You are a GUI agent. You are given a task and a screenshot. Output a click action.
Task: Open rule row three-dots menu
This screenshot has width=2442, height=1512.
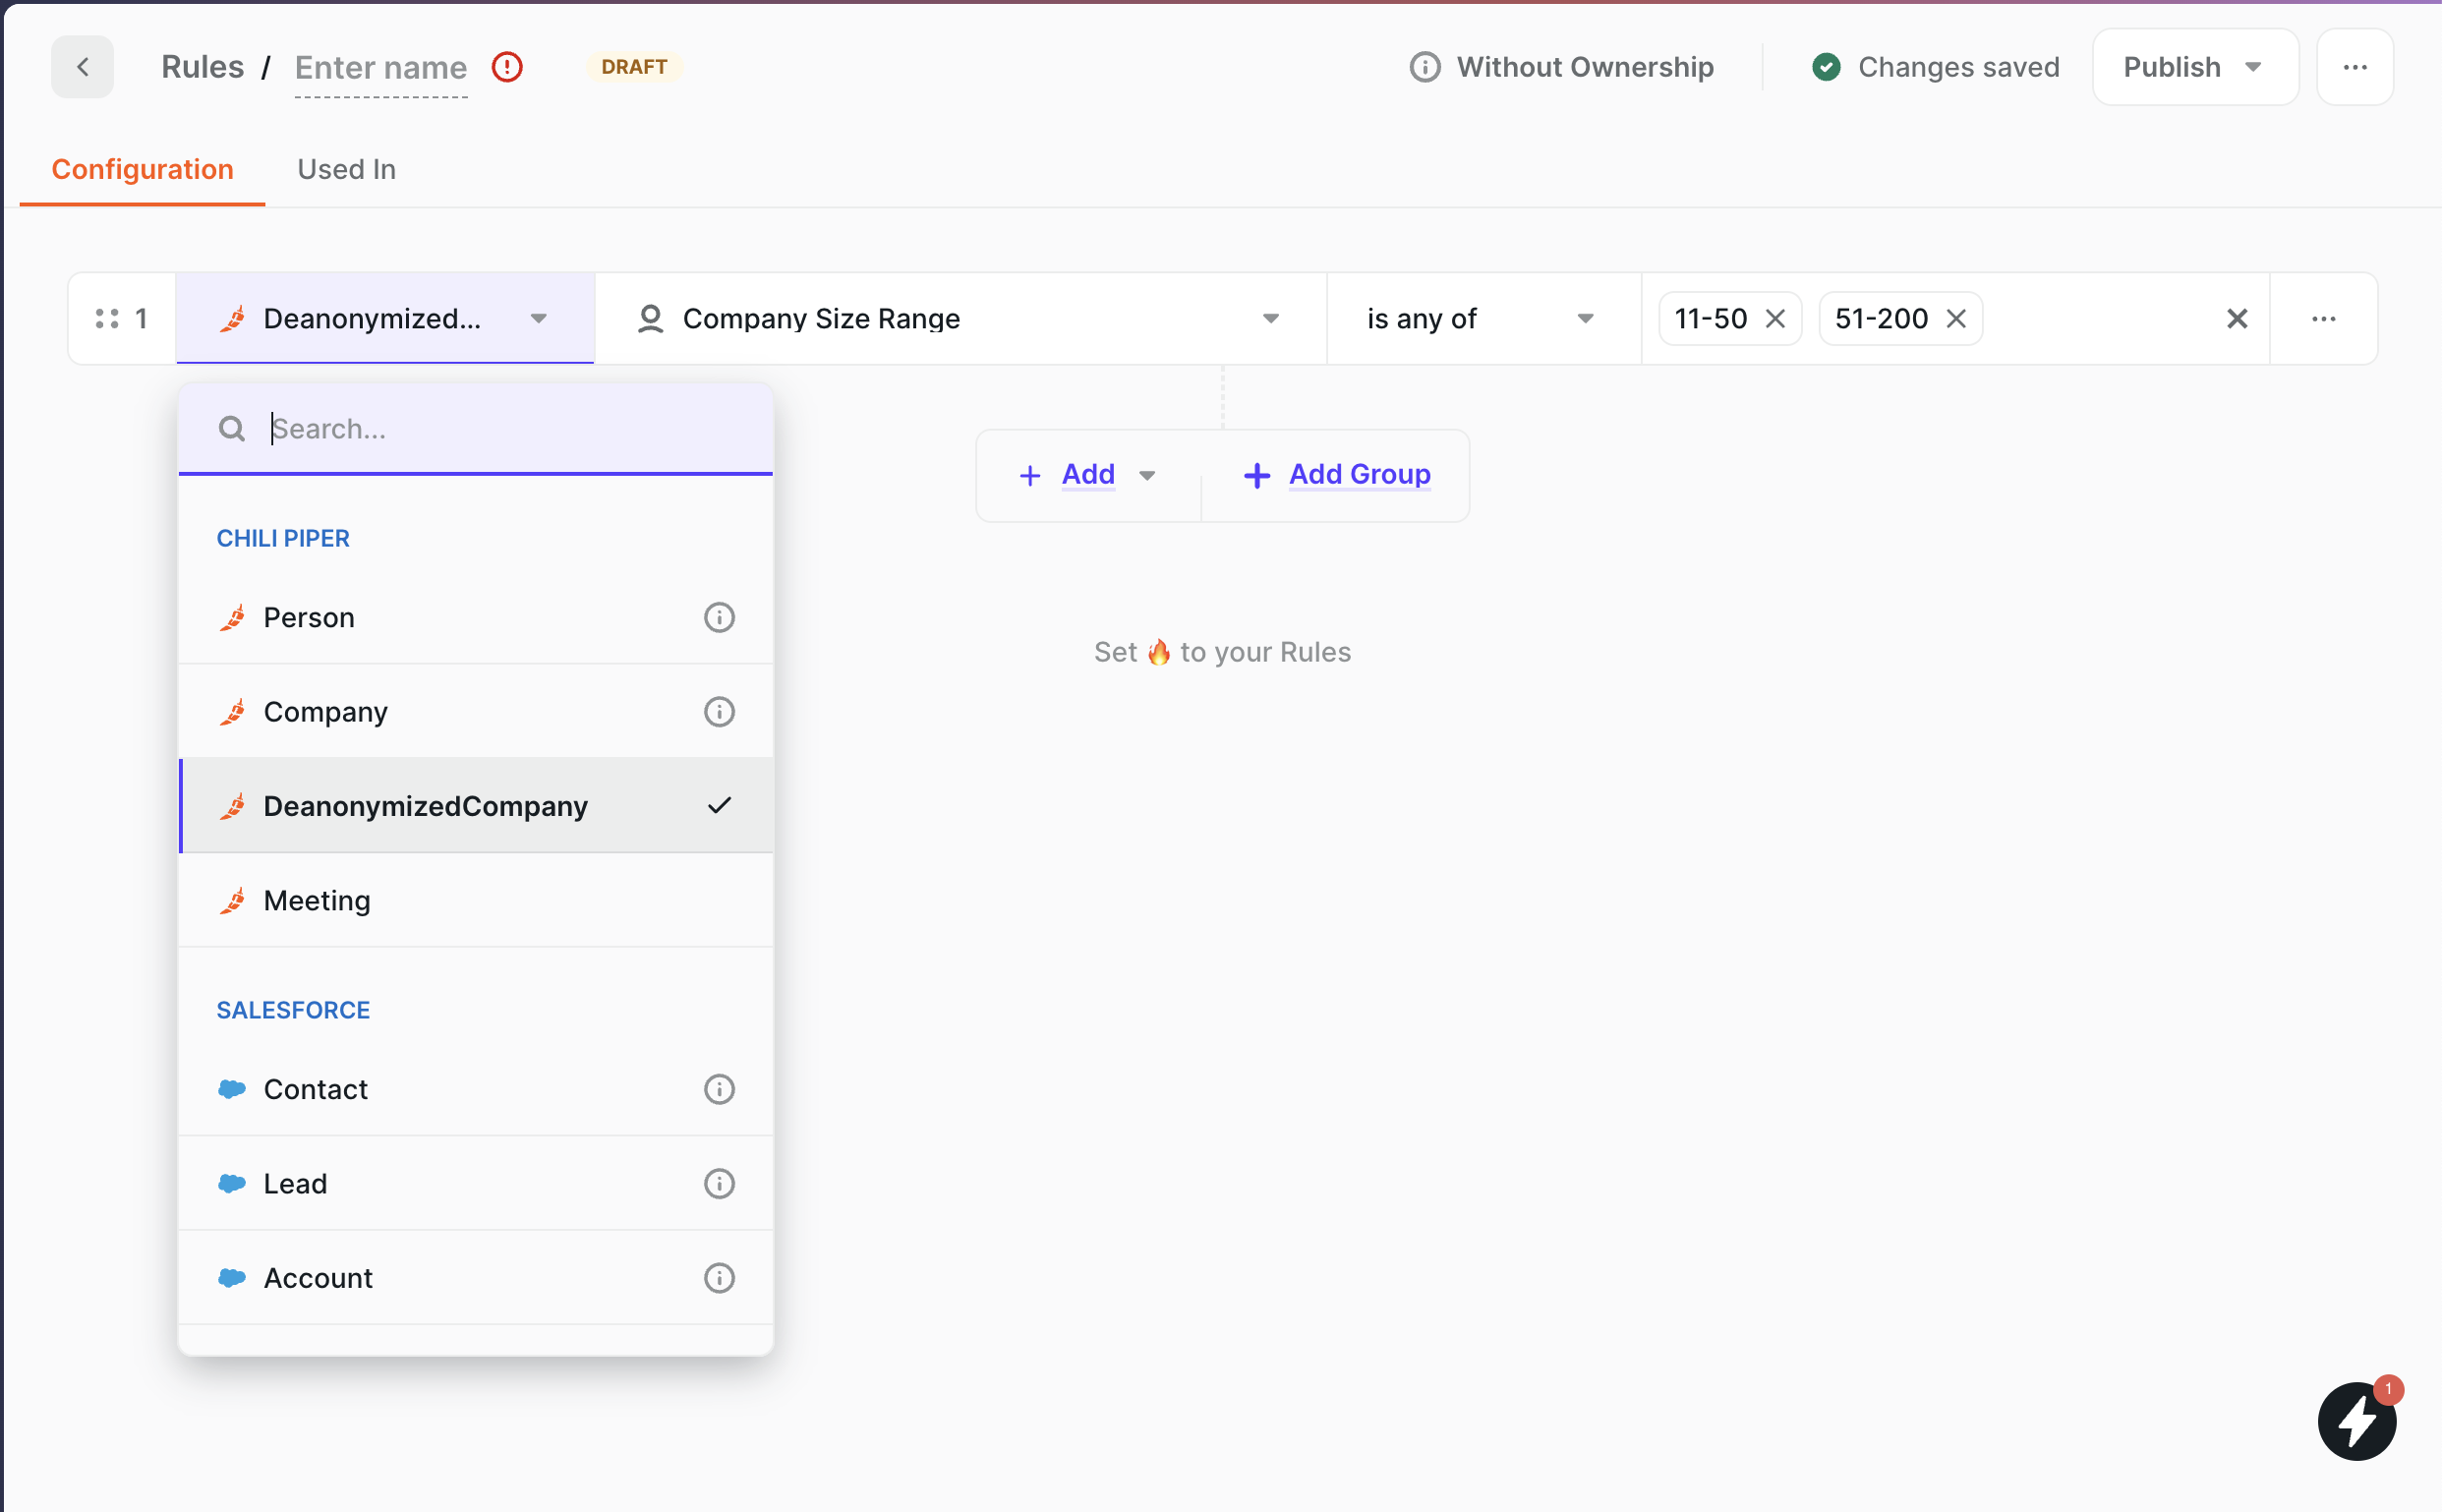(2323, 318)
